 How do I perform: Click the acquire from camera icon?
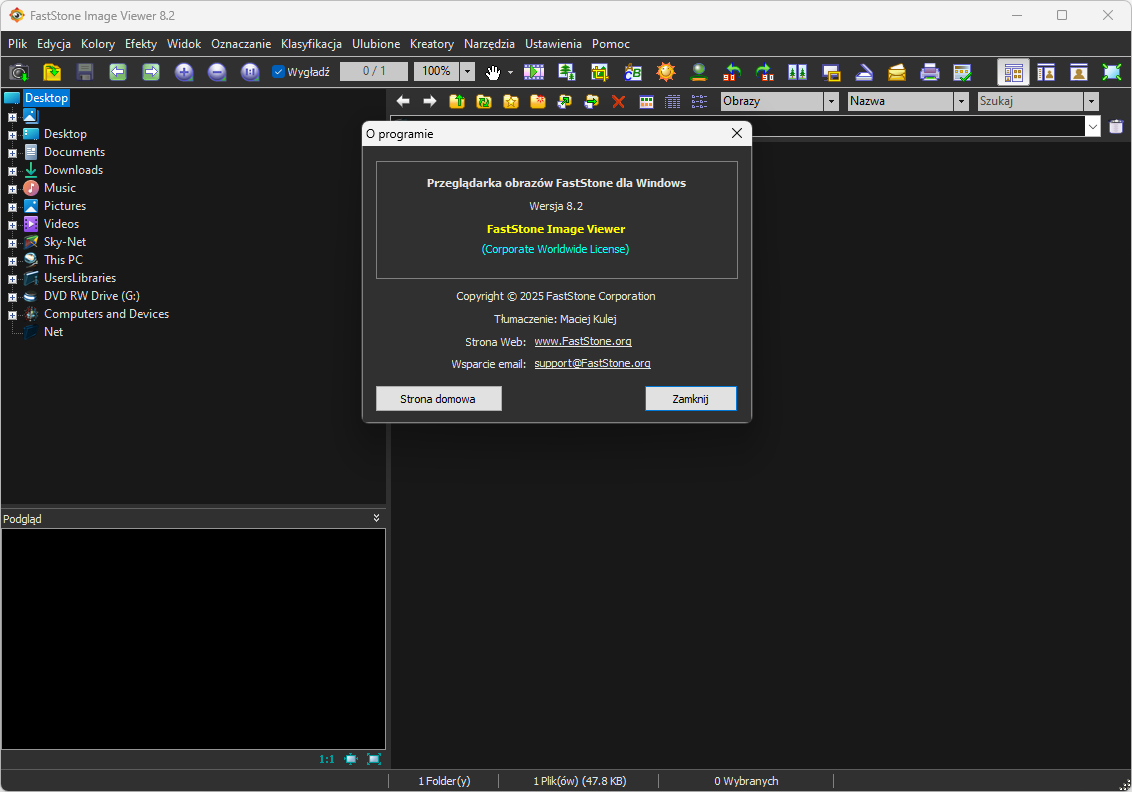19,71
